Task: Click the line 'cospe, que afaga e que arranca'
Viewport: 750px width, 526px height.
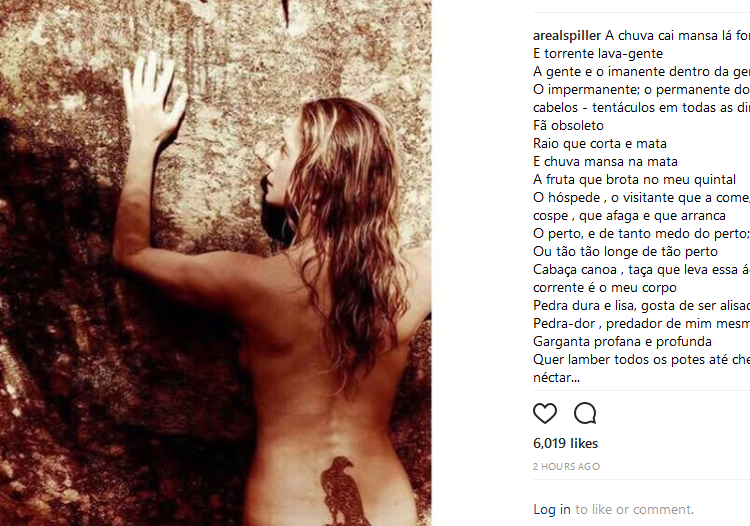Action: coord(629,216)
